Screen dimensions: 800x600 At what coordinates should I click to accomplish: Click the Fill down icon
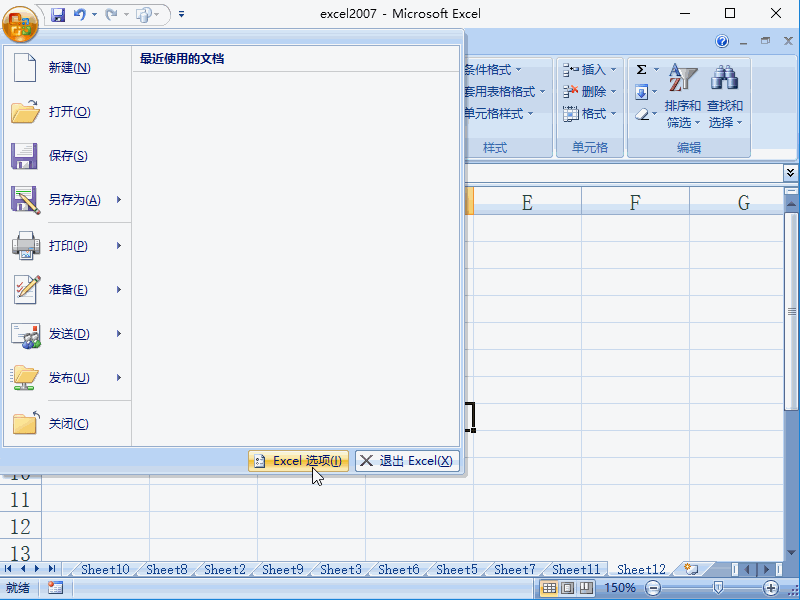[641, 92]
